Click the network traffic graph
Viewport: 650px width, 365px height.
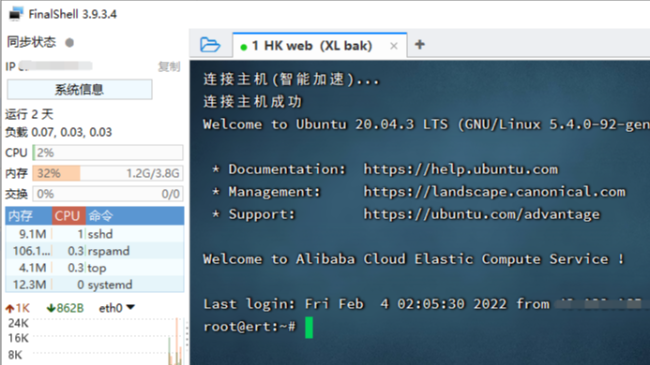coord(108,341)
